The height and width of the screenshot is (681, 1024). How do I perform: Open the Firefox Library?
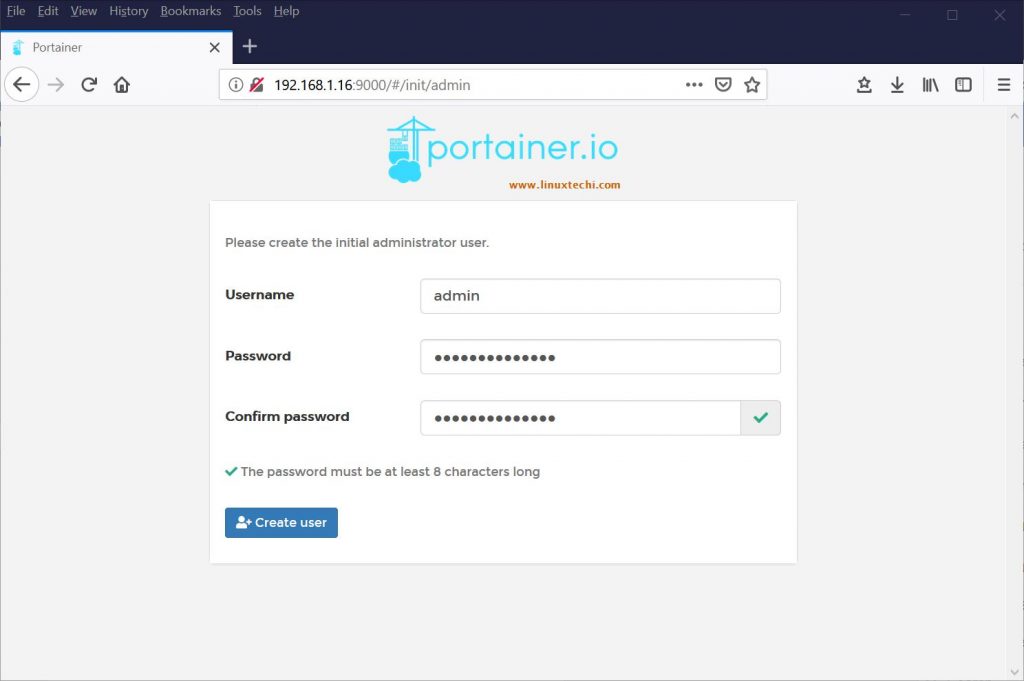pyautogui.click(x=930, y=85)
